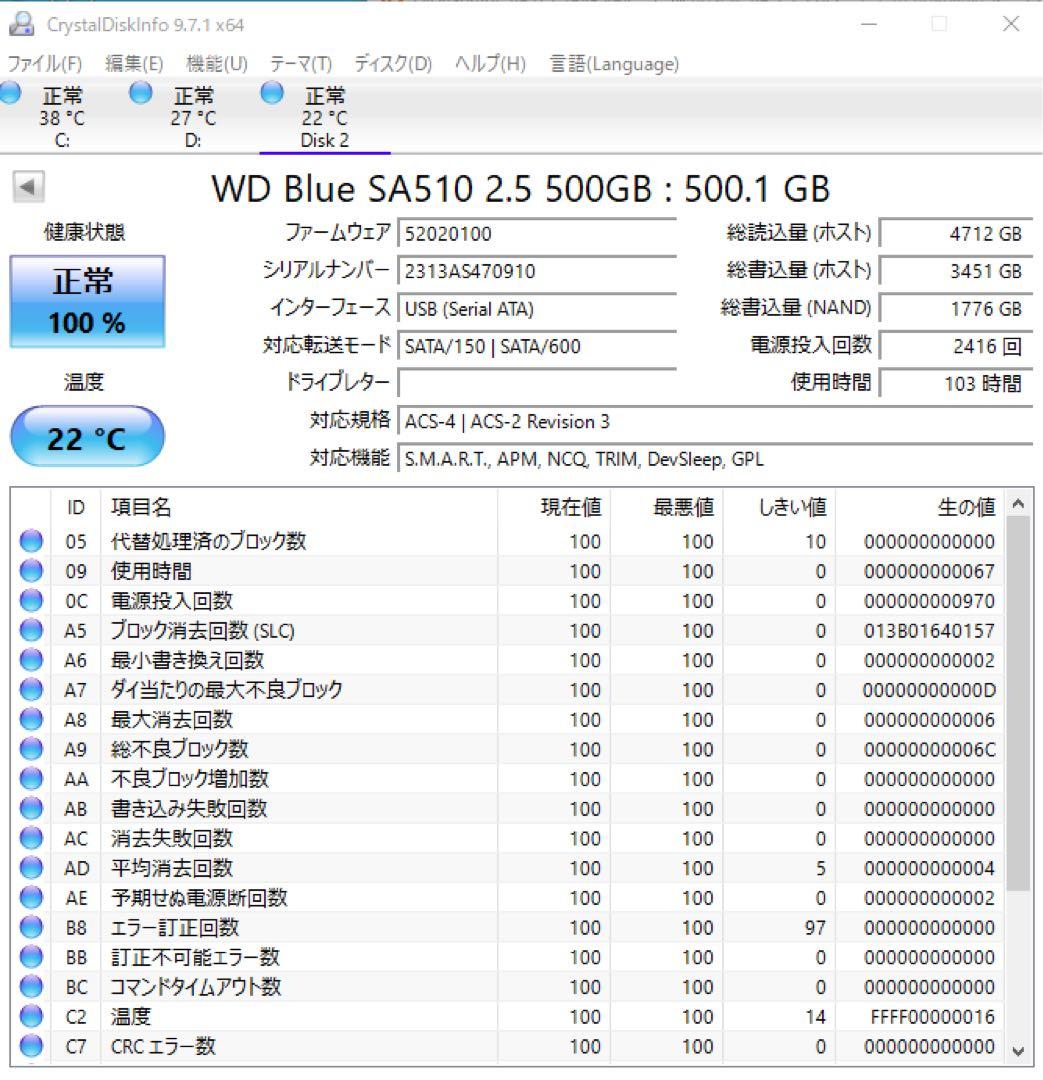Viewport: 1043px width, 1080px height.
Task: Click the しきい値 column header
Action: [x=778, y=508]
